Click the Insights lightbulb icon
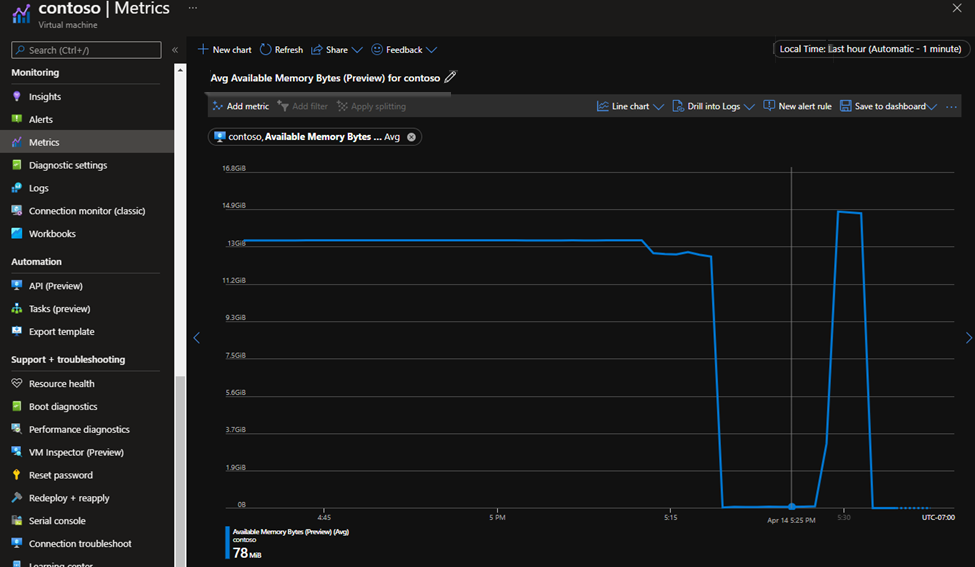The width and height of the screenshot is (975, 567). coord(17,96)
